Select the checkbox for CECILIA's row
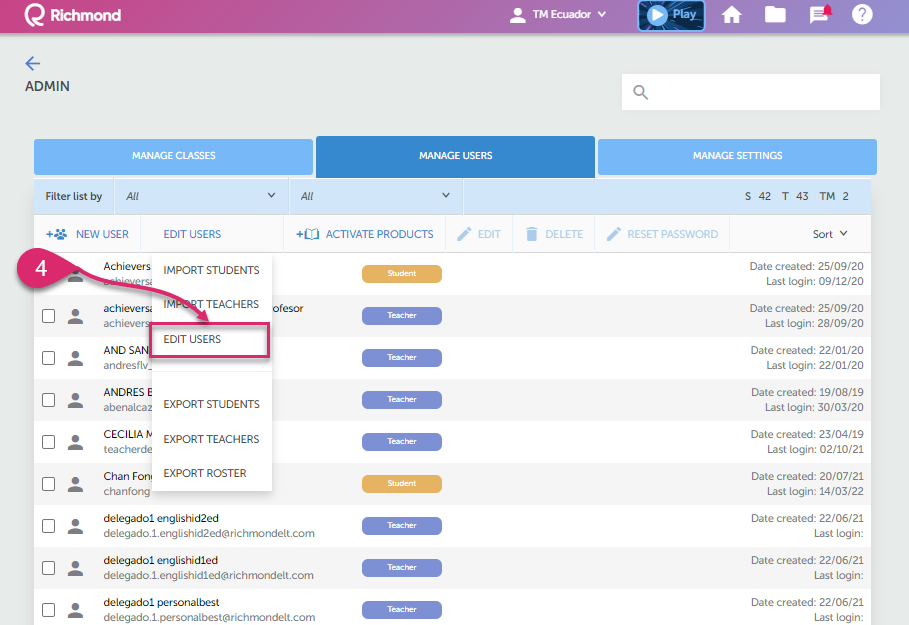The image size is (909, 625). coord(48,442)
